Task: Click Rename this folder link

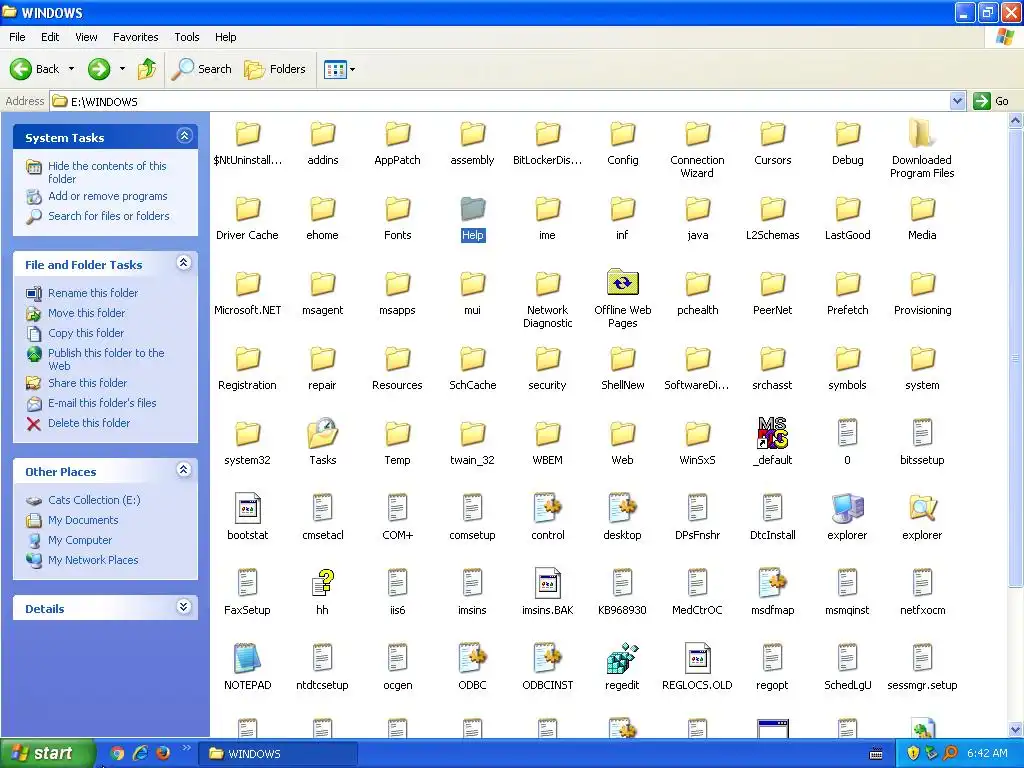Action: pyautogui.click(x=93, y=293)
